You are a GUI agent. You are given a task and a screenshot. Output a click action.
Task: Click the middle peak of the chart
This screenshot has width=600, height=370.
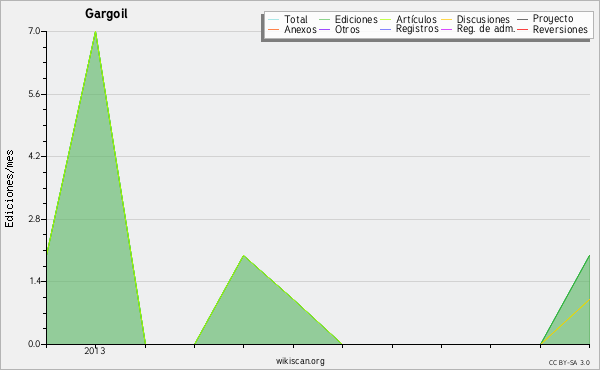coord(244,256)
